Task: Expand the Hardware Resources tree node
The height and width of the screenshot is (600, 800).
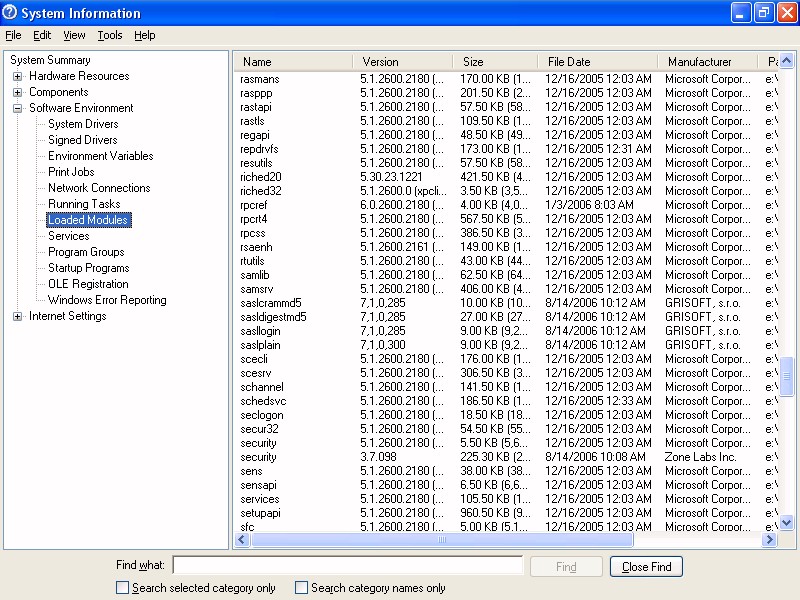Action: (x=18, y=76)
